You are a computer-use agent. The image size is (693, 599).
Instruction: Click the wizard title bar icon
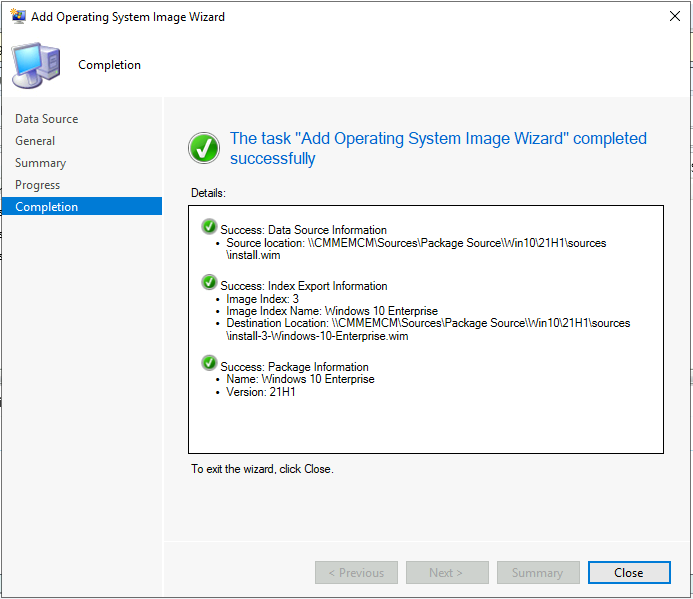point(18,16)
